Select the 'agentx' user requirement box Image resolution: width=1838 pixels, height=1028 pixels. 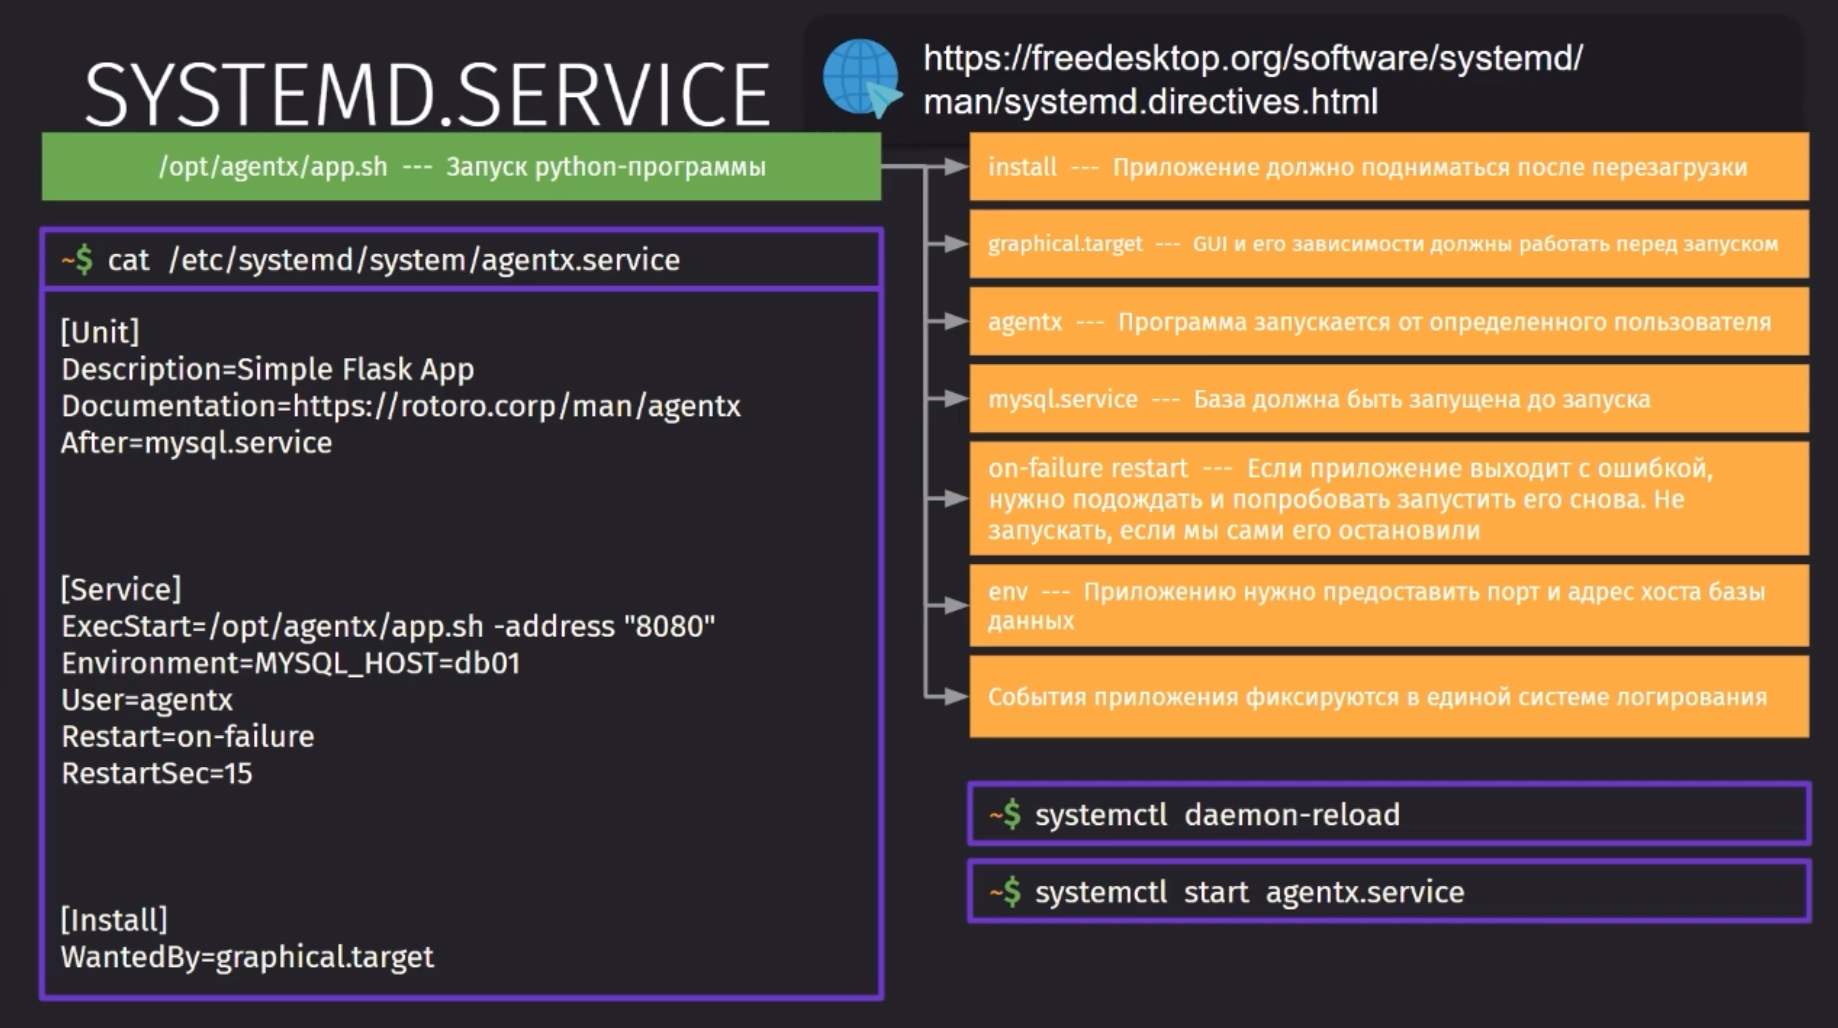(x=1389, y=322)
